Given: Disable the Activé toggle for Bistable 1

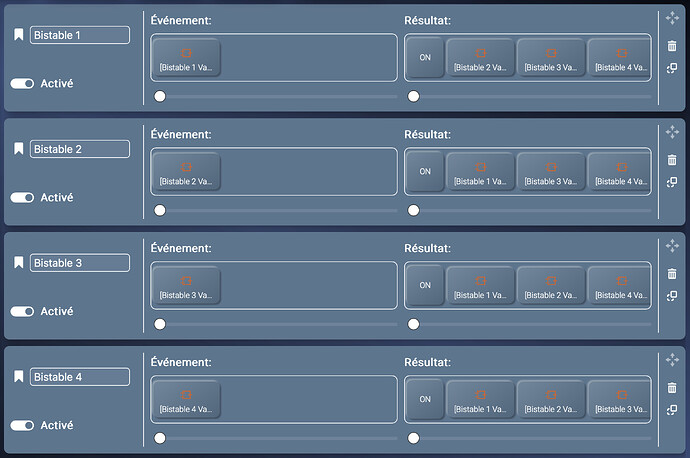Looking at the screenshot, I should click(x=22, y=84).
